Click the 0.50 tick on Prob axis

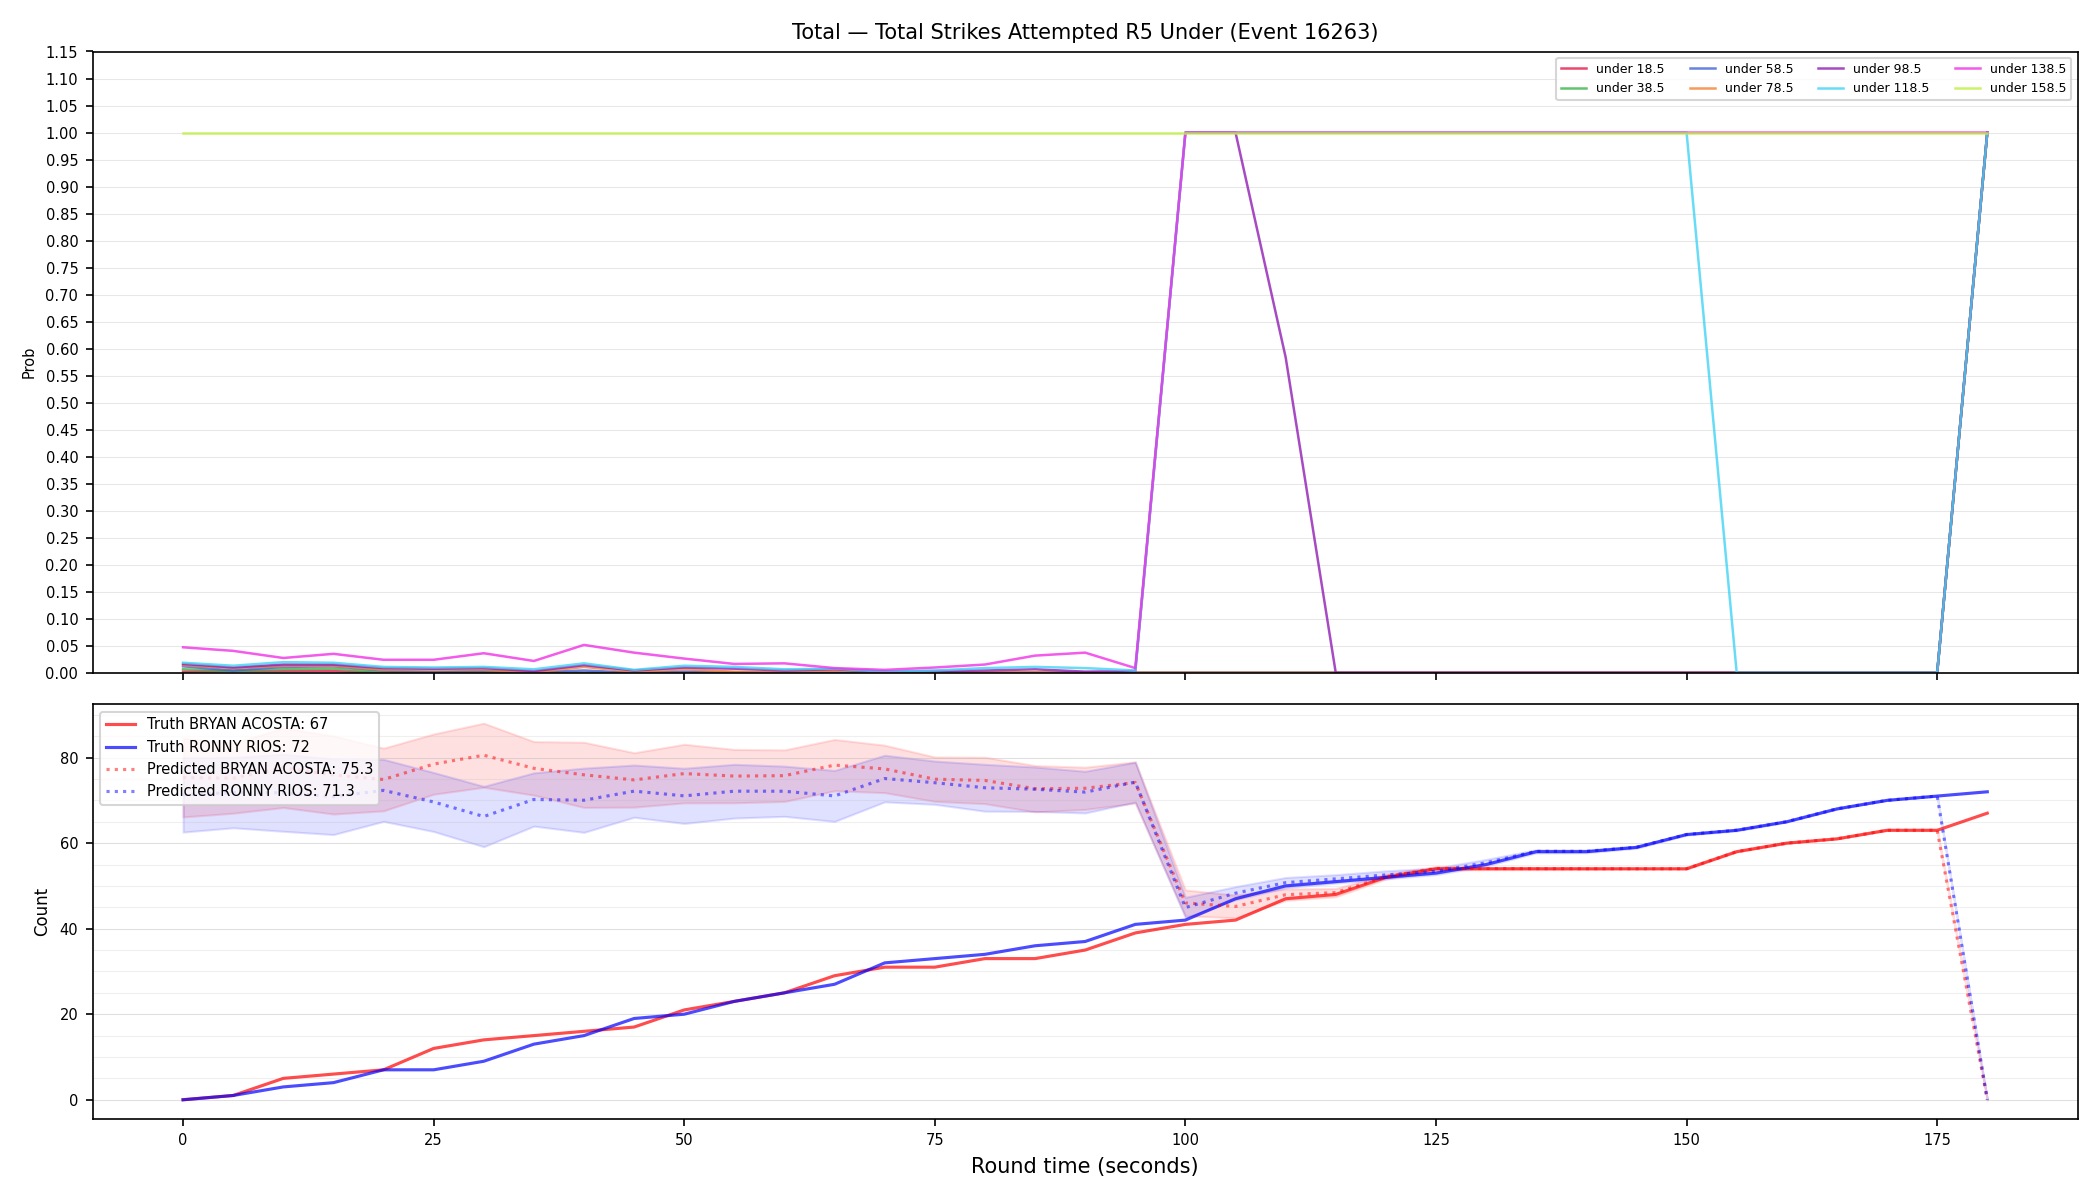point(62,403)
